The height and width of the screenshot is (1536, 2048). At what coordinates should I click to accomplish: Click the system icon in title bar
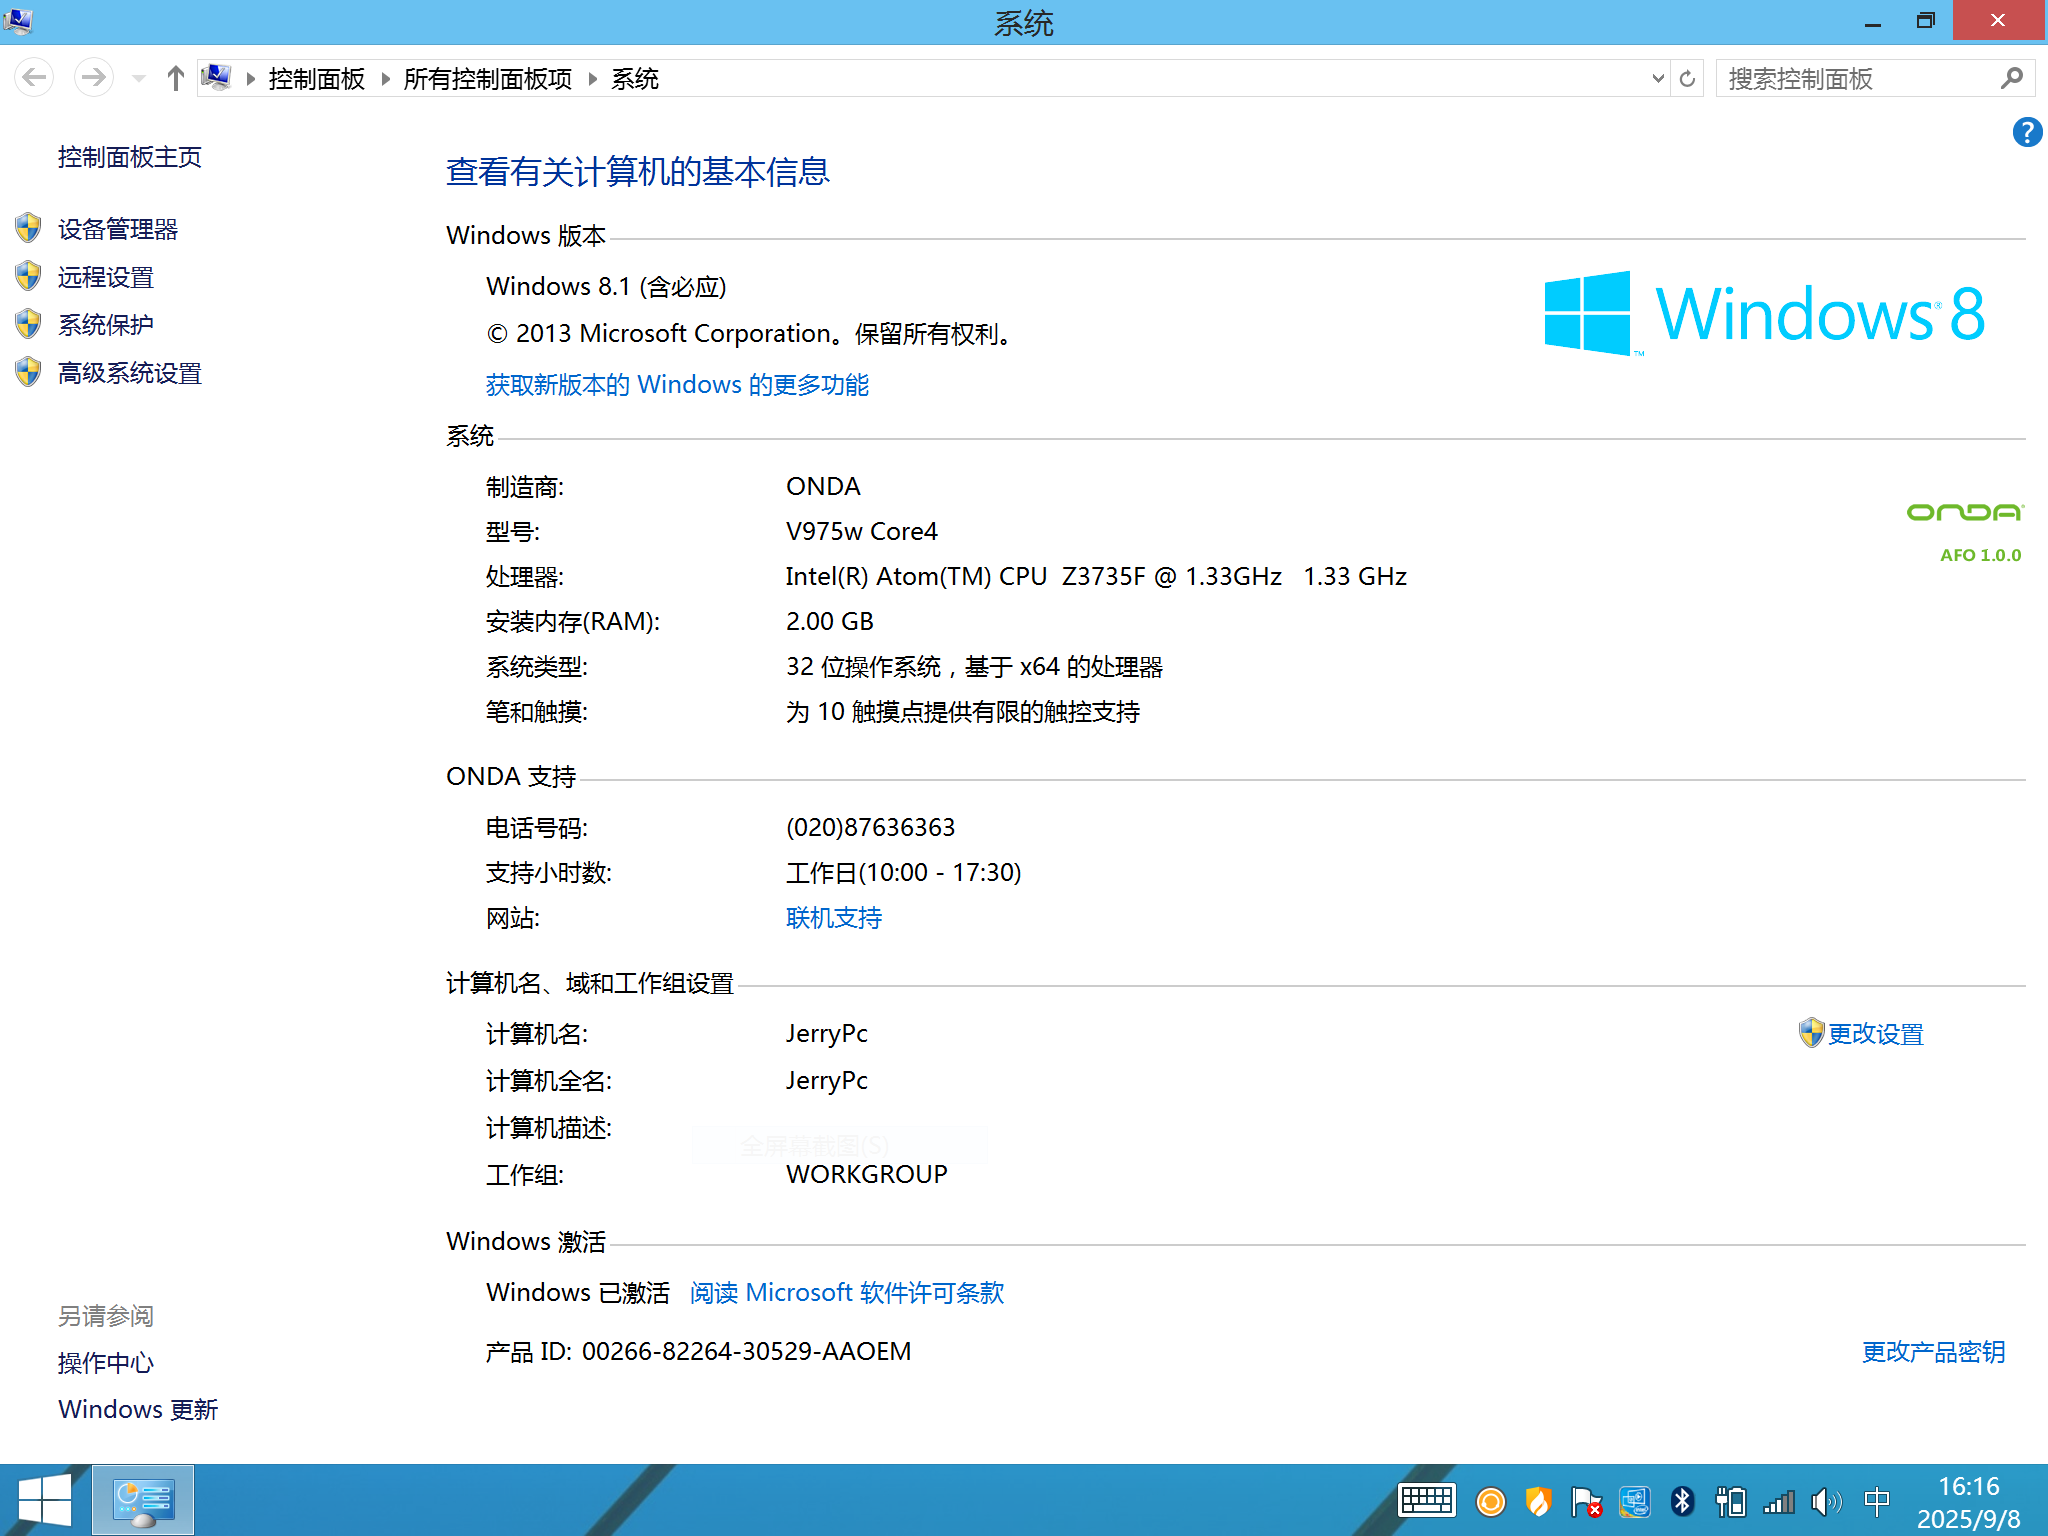tap(18, 20)
